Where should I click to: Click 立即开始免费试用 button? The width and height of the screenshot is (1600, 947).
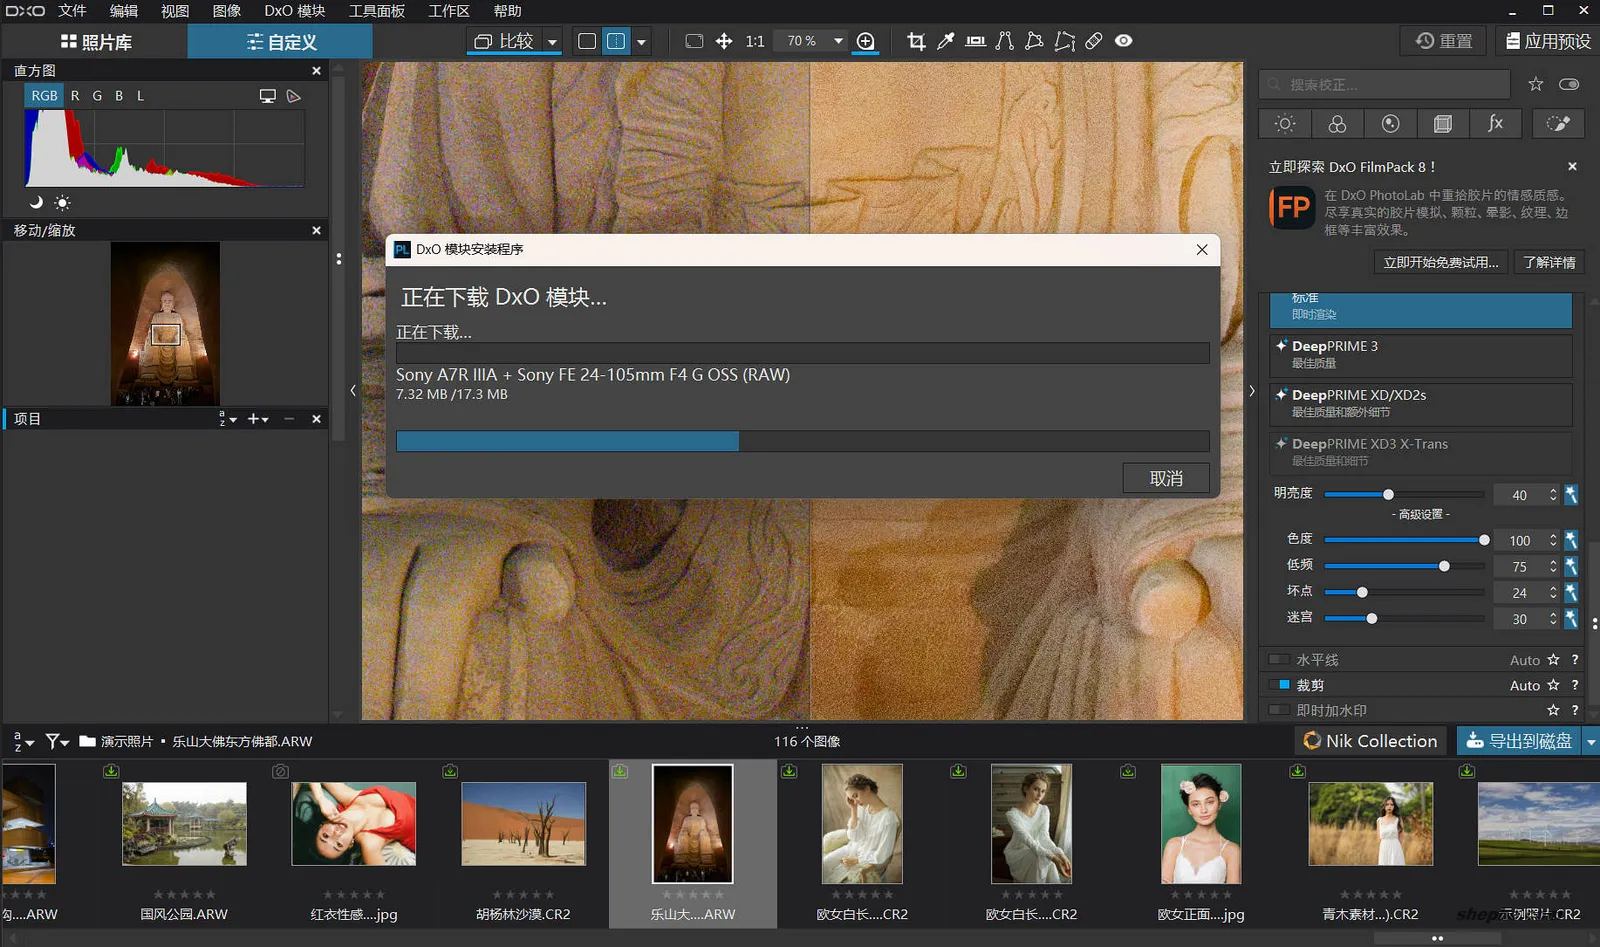point(1441,262)
